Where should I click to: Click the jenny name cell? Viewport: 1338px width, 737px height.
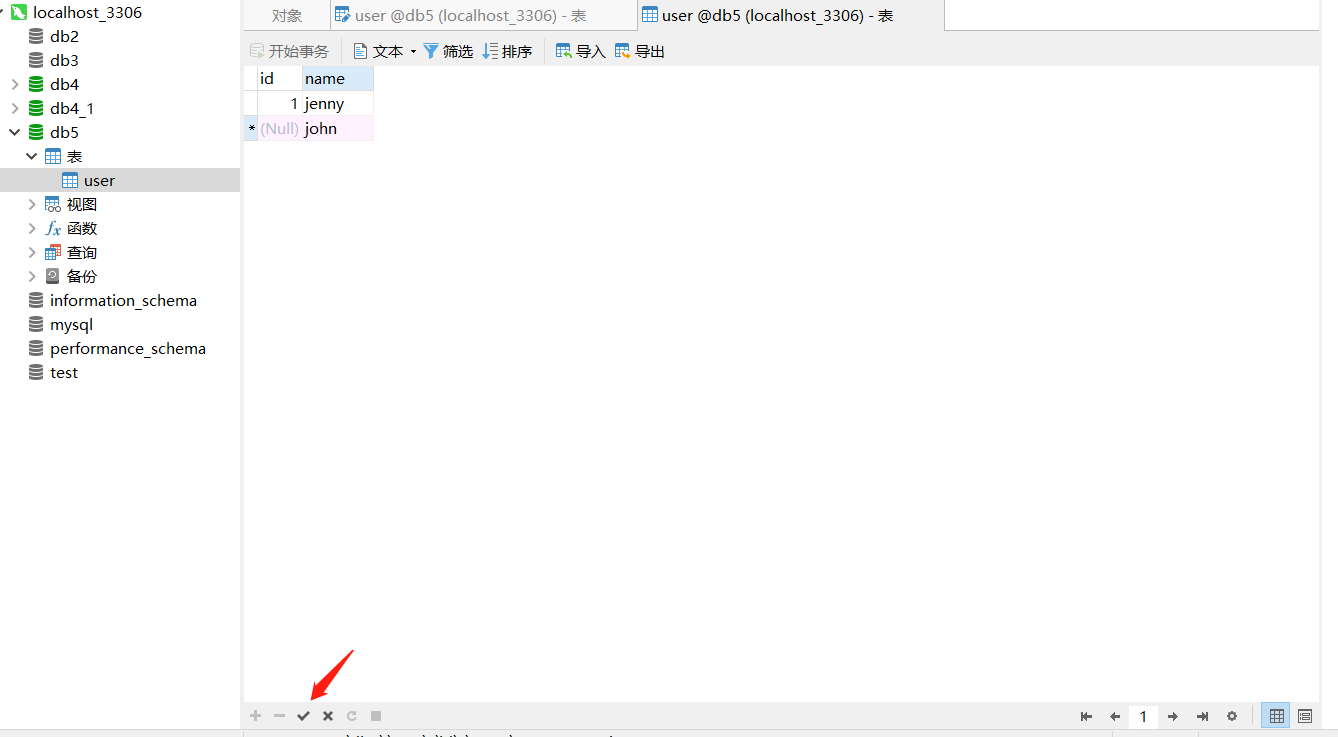[338, 104]
